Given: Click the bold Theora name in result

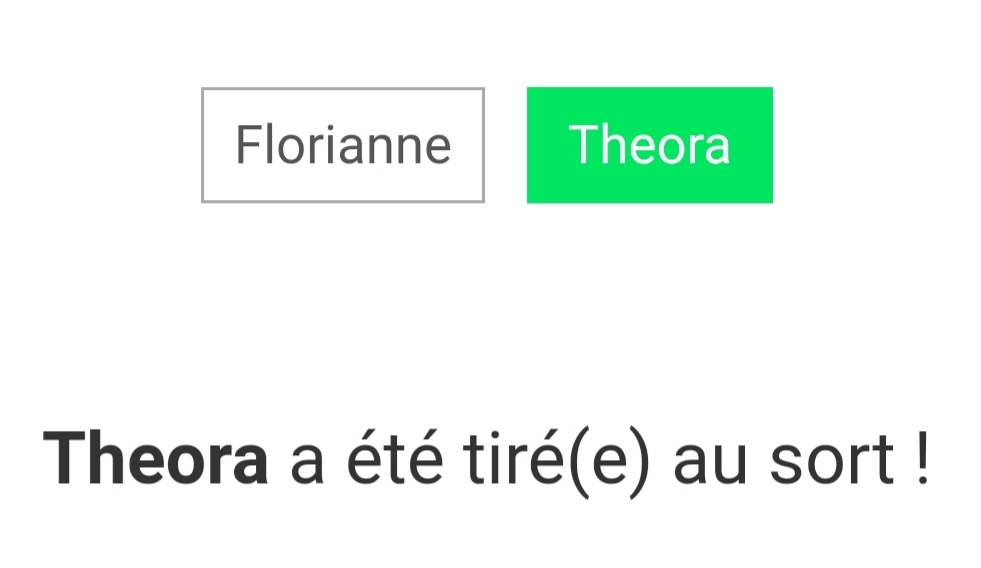Looking at the screenshot, I should point(156,459).
